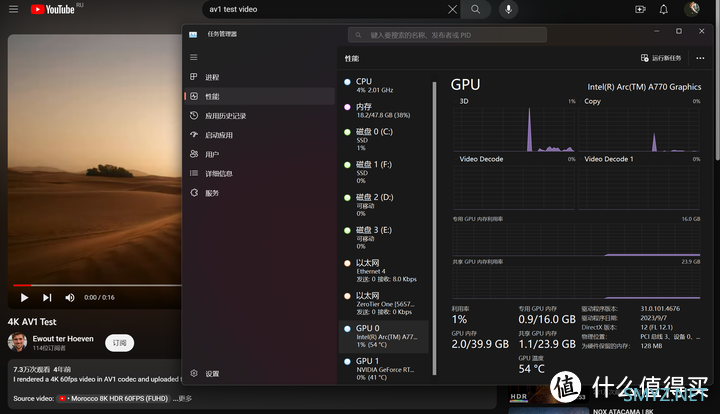The width and height of the screenshot is (720, 414).
Task: Open 启动应用 page
Action: pyautogui.click(x=259, y=135)
